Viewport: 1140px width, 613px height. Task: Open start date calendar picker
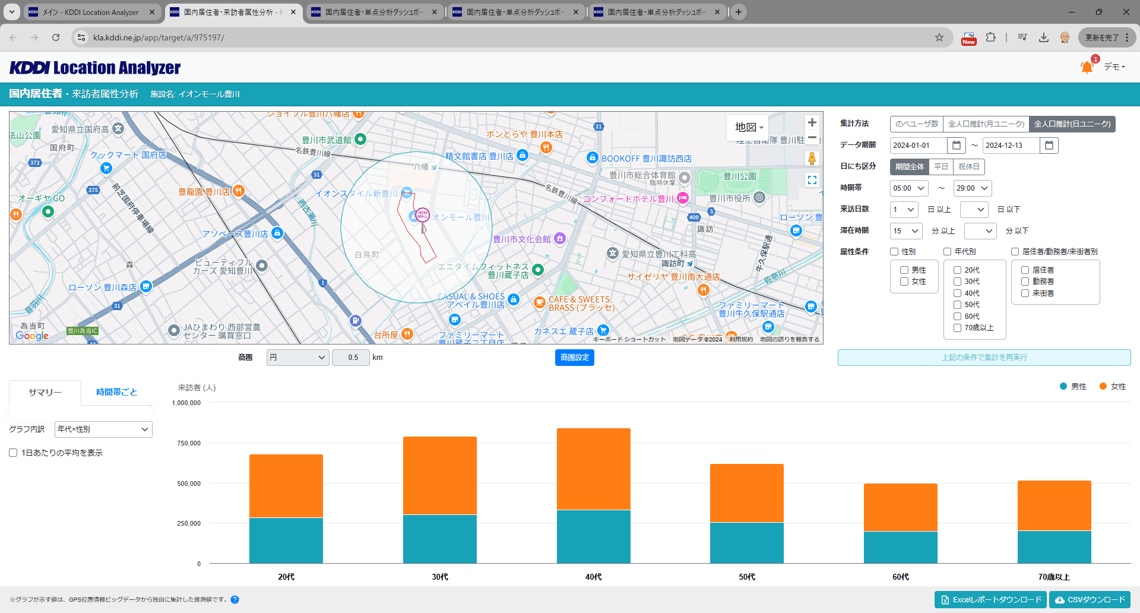tap(956, 146)
